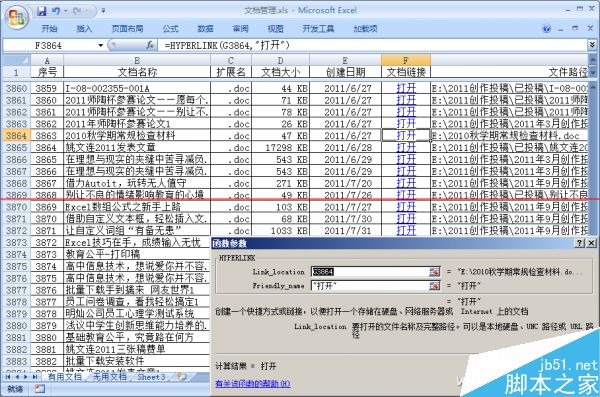Image resolution: width=600 pixels, height=397 pixels.
Task: Open Excel help question mark icon
Action: coord(546,28)
